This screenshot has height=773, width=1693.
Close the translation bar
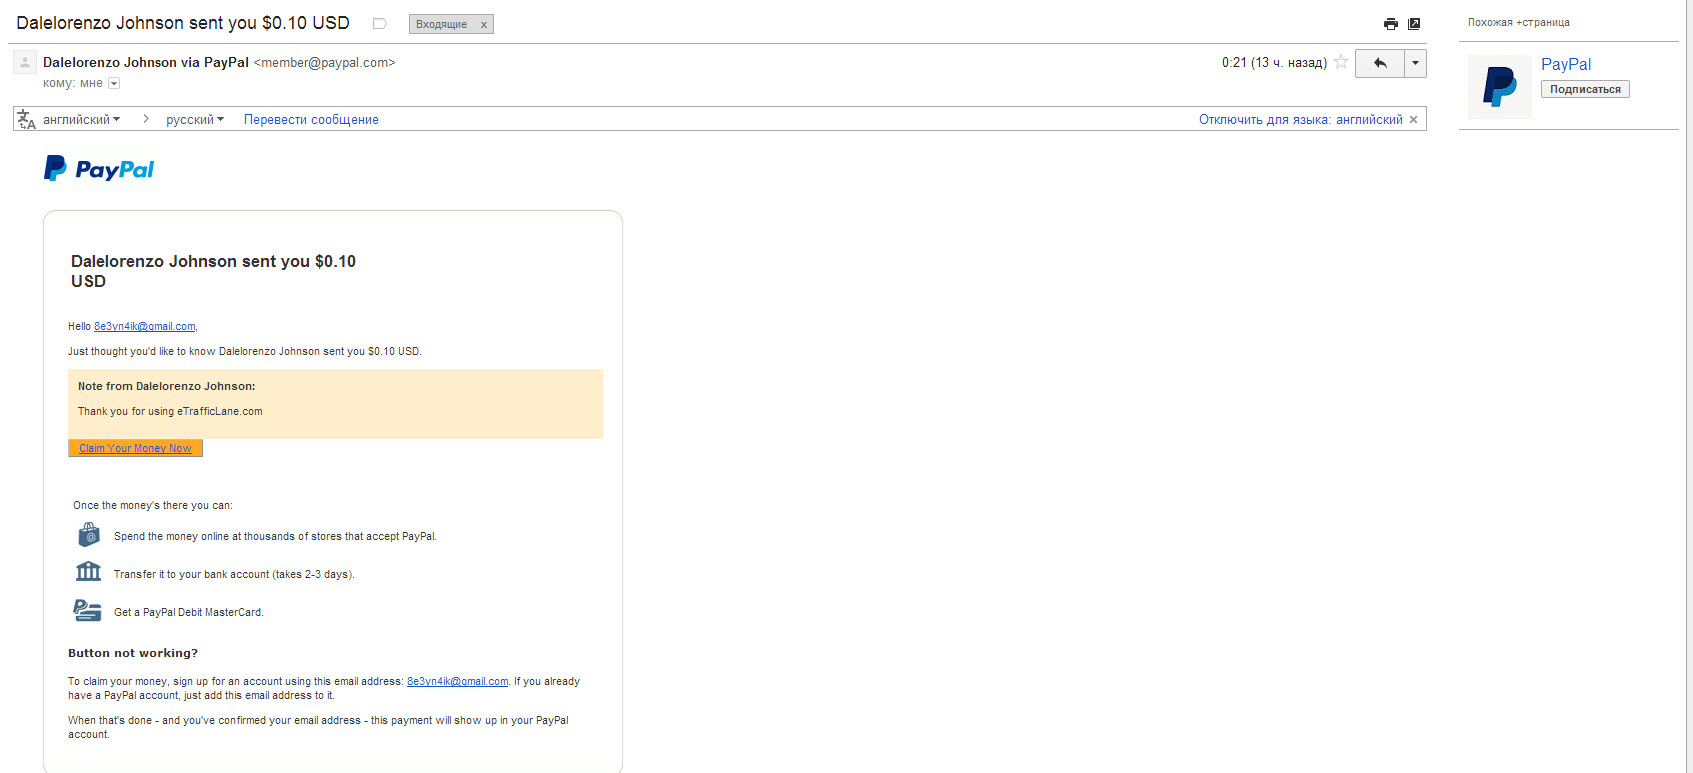[x=1414, y=120]
